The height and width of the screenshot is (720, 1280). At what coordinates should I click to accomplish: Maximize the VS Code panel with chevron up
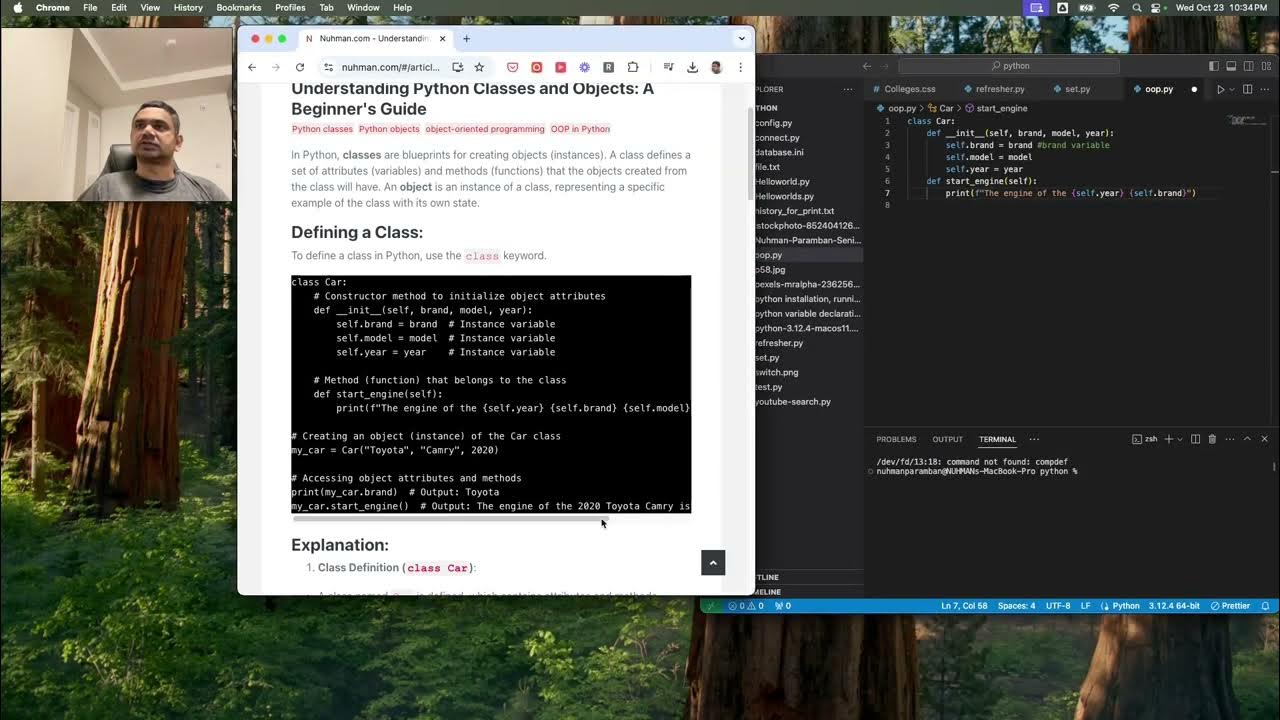1247,439
